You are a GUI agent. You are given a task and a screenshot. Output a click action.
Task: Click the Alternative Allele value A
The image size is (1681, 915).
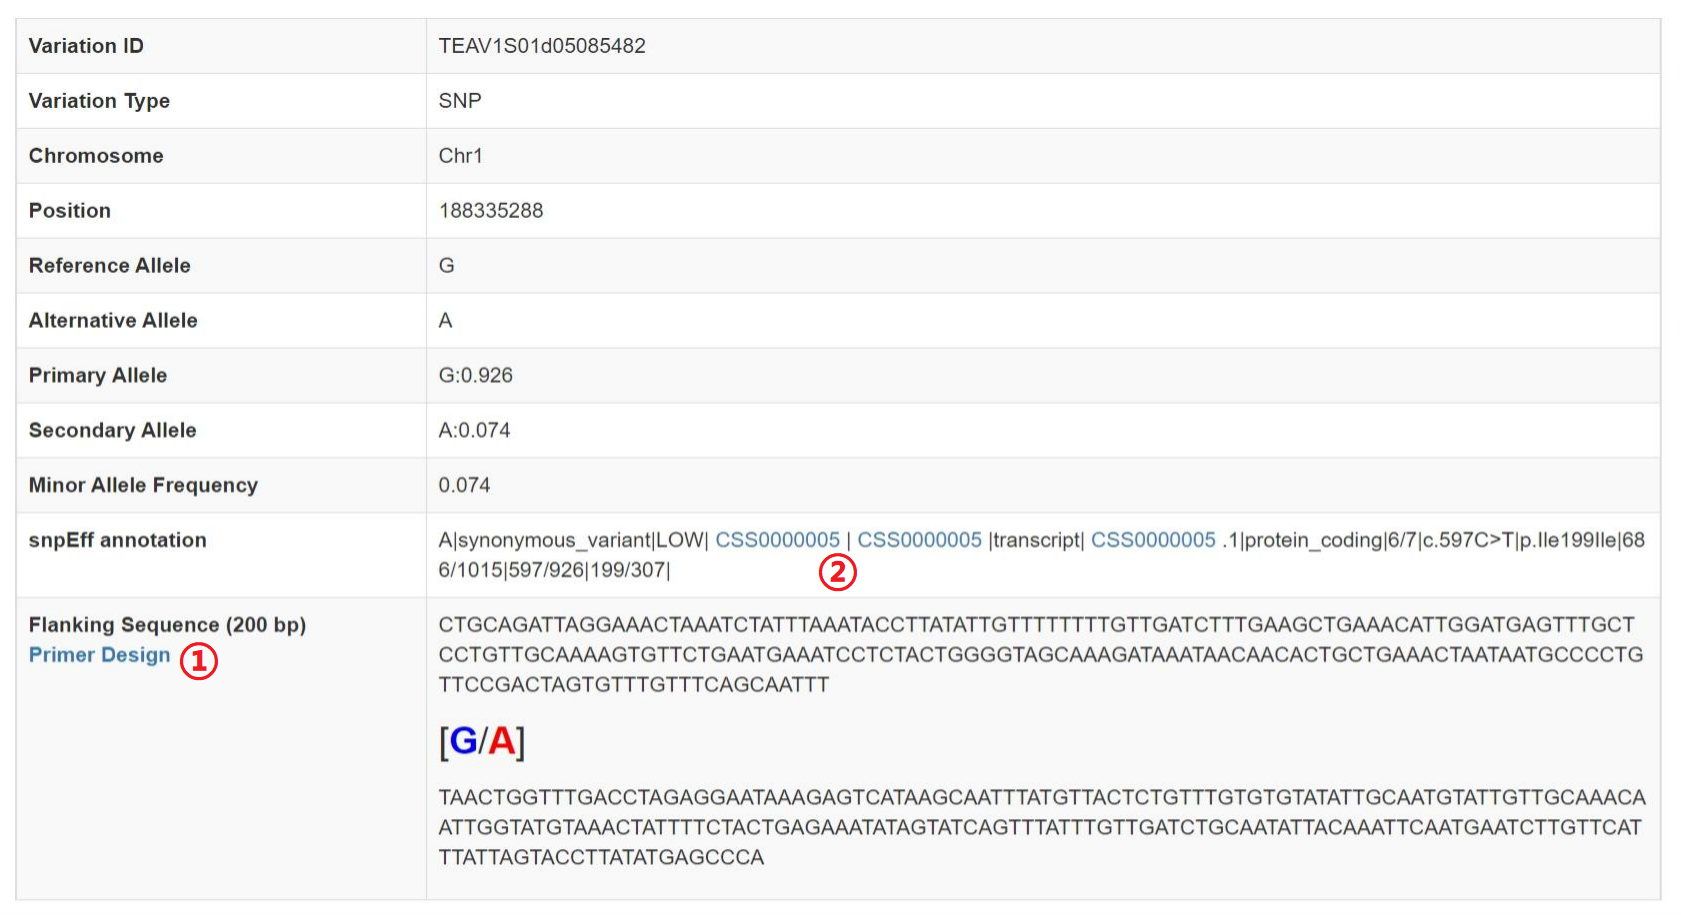tap(445, 321)
